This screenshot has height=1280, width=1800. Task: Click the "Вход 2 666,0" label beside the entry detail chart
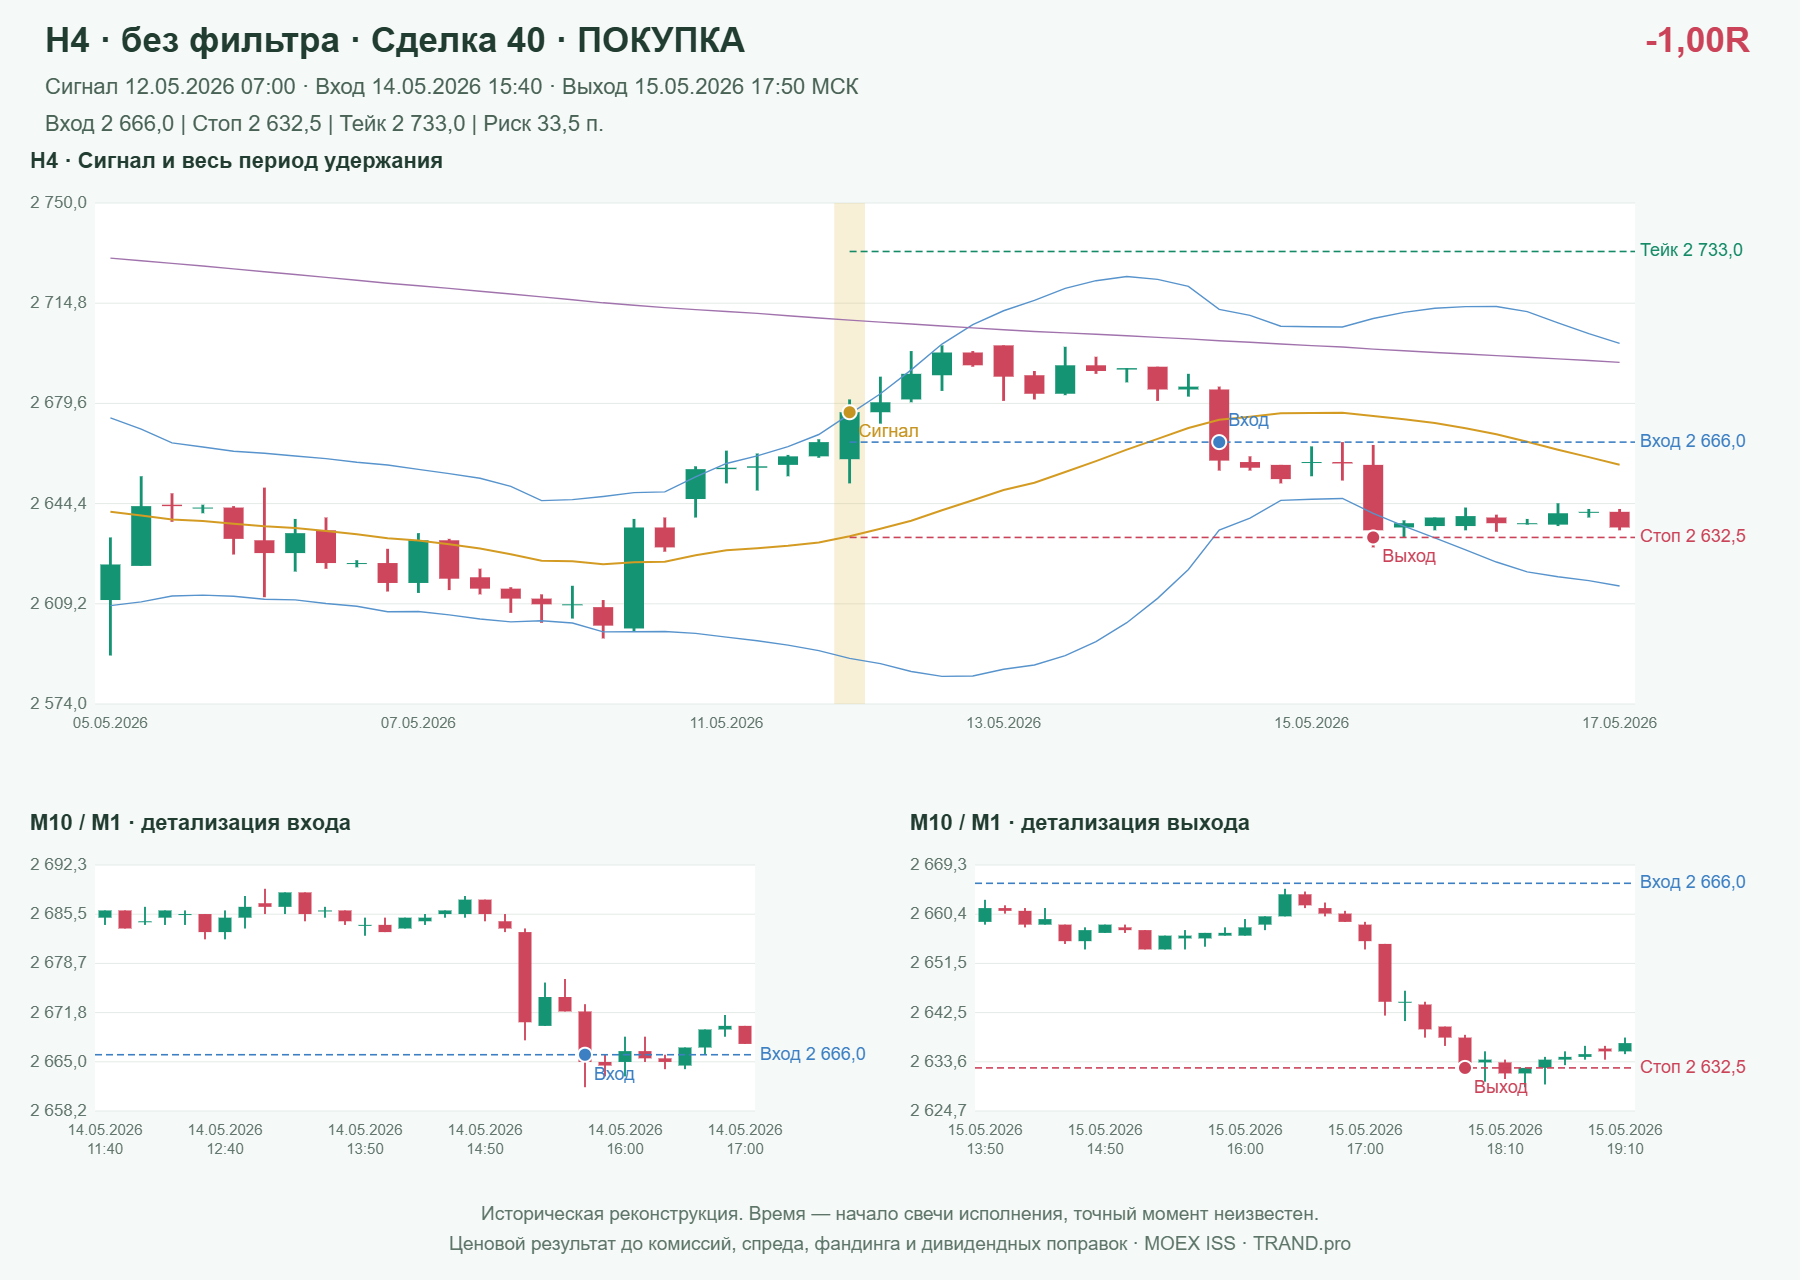pyautogui.click(x=813, y=1054)
